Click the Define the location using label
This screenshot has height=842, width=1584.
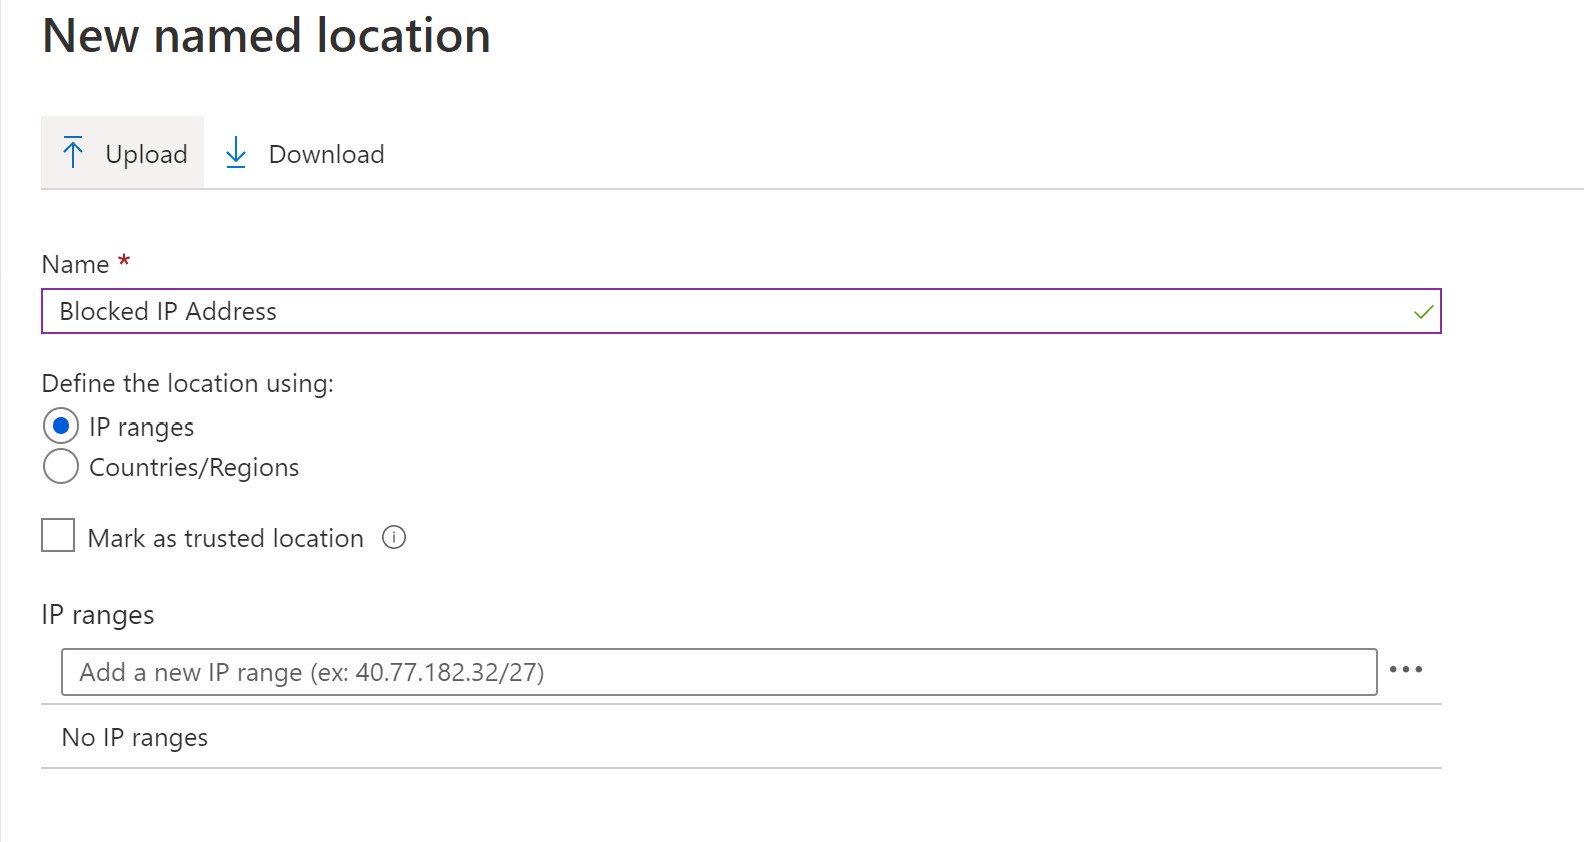click(x=188, y=384)
